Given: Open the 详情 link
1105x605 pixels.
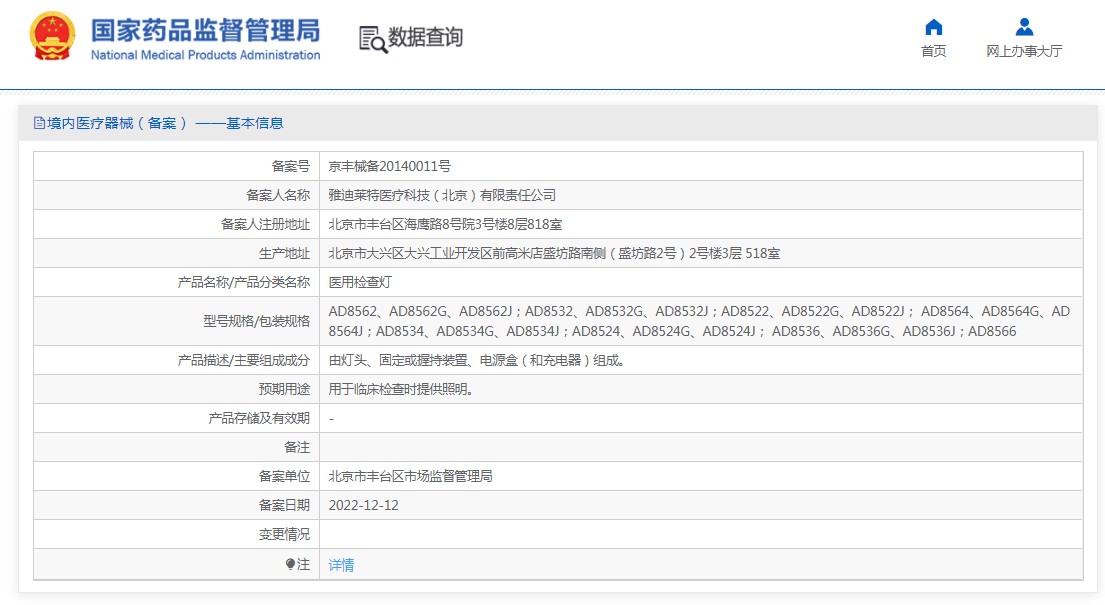Looking at the screenshot, I should pos(341,565).
